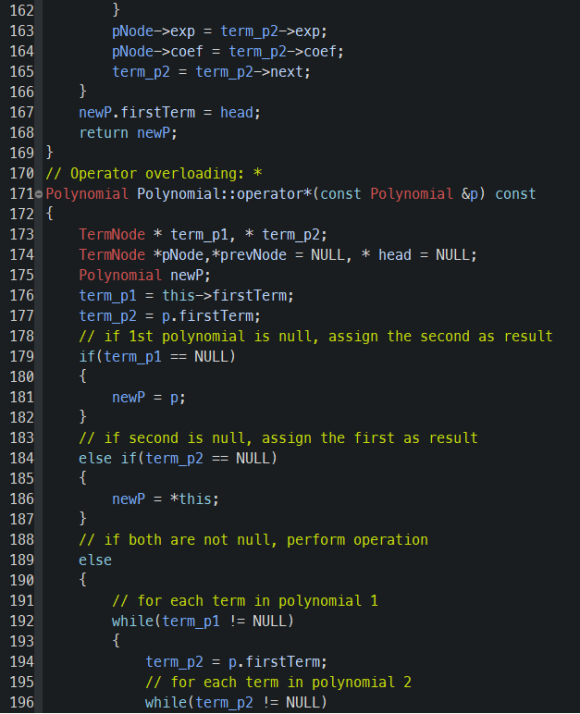Image resolution: width=580 pixels, height=714 pixels.
Task: Click 'newP = *this;' statement
Action: [165, 499]
